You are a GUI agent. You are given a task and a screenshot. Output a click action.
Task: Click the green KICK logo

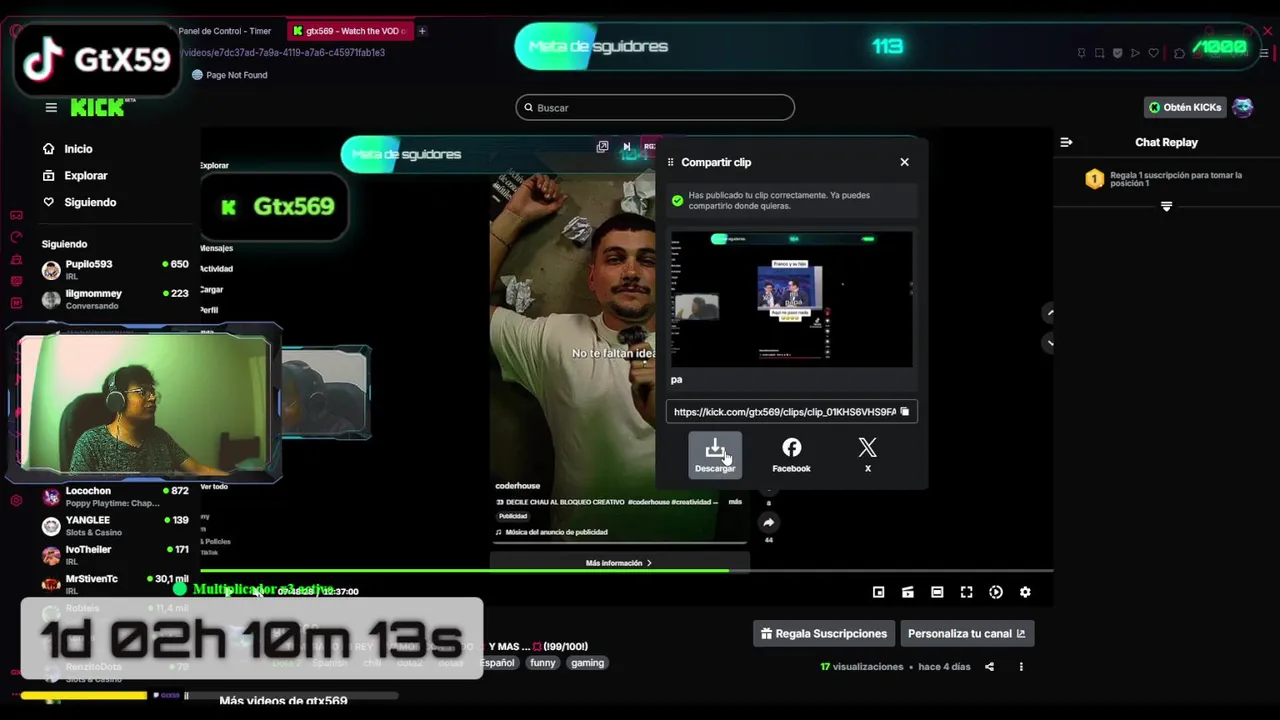pos(100,108)
